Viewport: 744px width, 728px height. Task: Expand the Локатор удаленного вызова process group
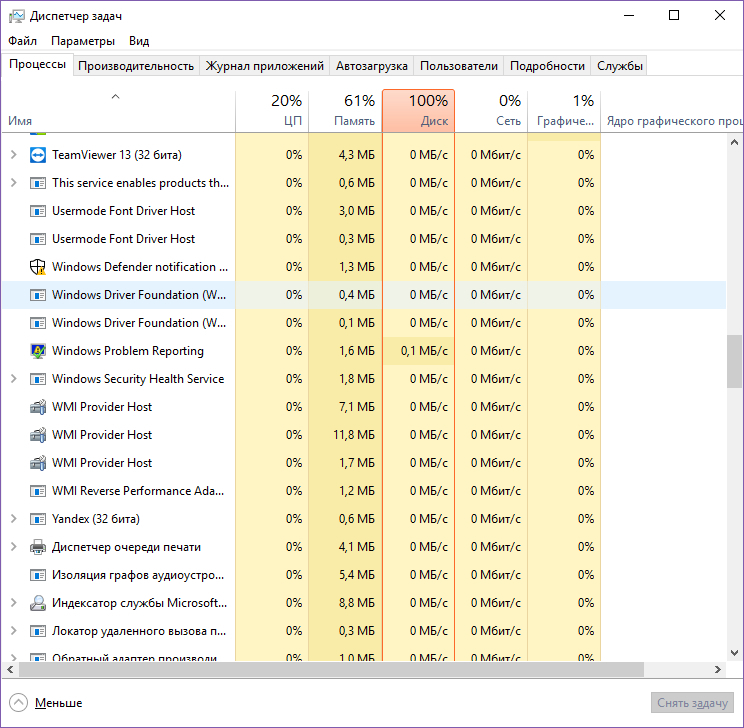[13, 631]
